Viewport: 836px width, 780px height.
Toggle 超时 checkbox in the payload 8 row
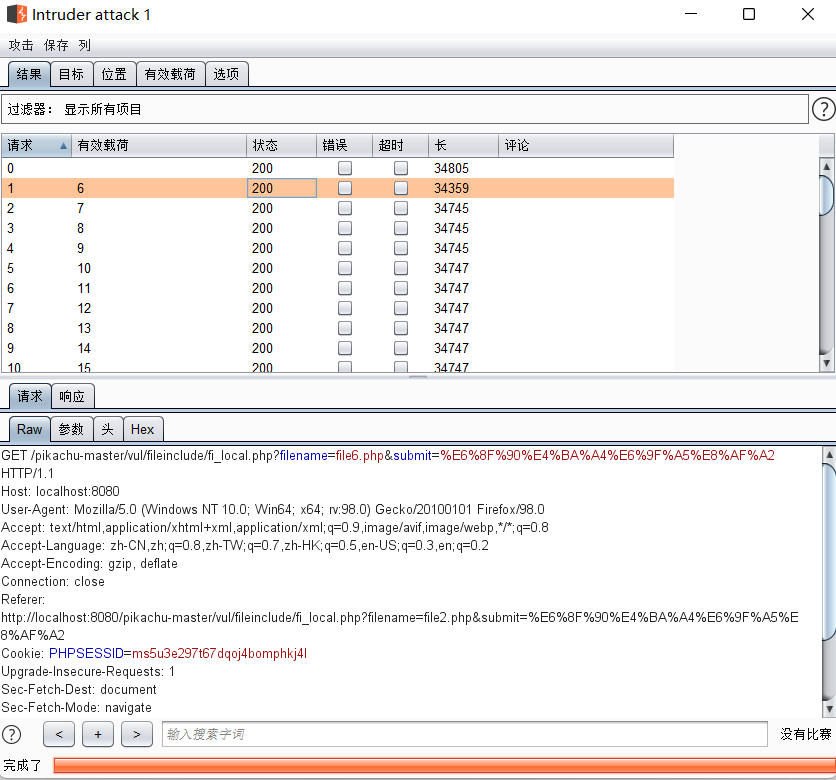click(x=400, y=228)
